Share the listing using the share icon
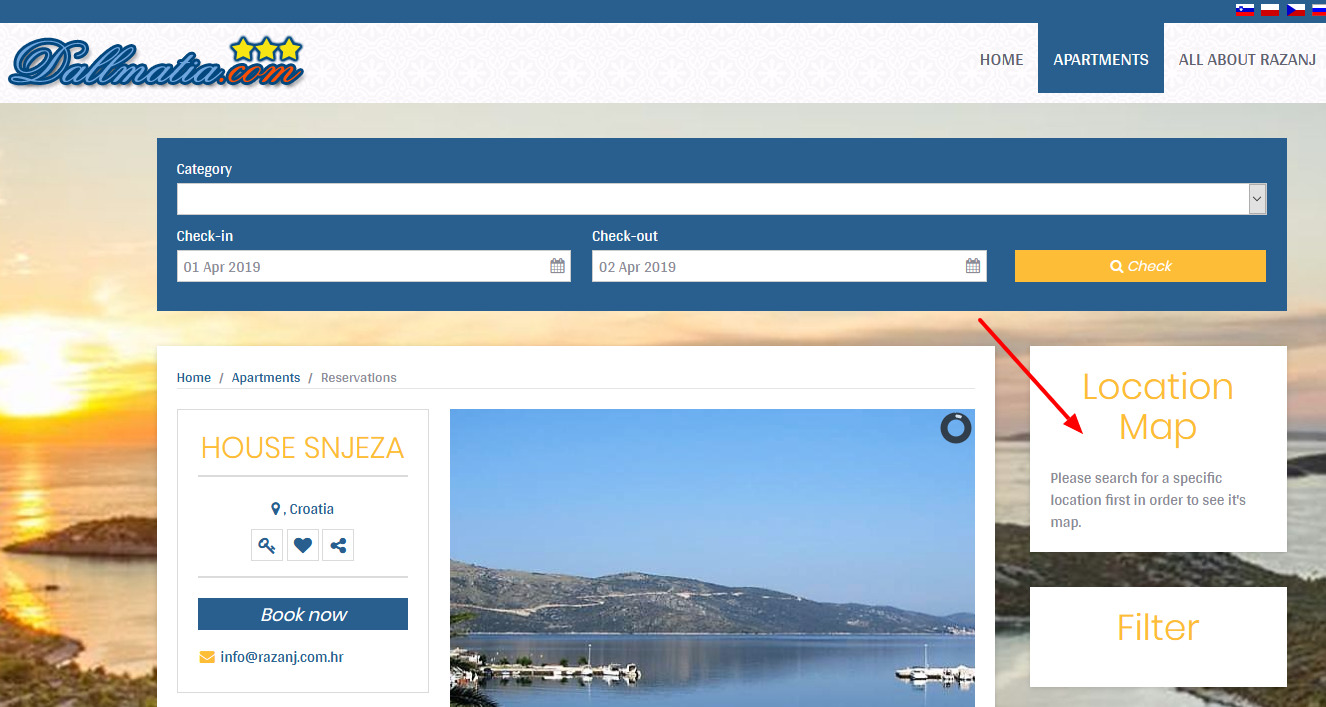This screenshot has width=1326, height=707. [338, 546]
